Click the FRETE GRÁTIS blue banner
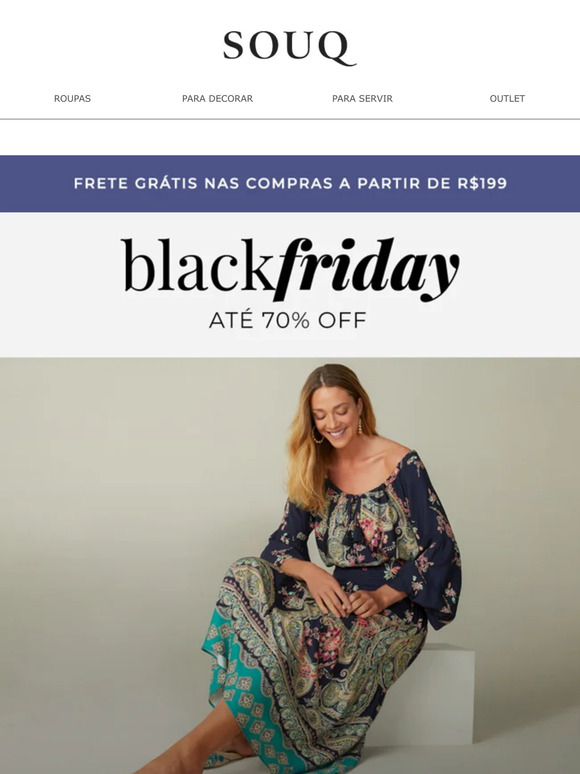This screenshot has height=774, width=580. (x=290, y=184)
